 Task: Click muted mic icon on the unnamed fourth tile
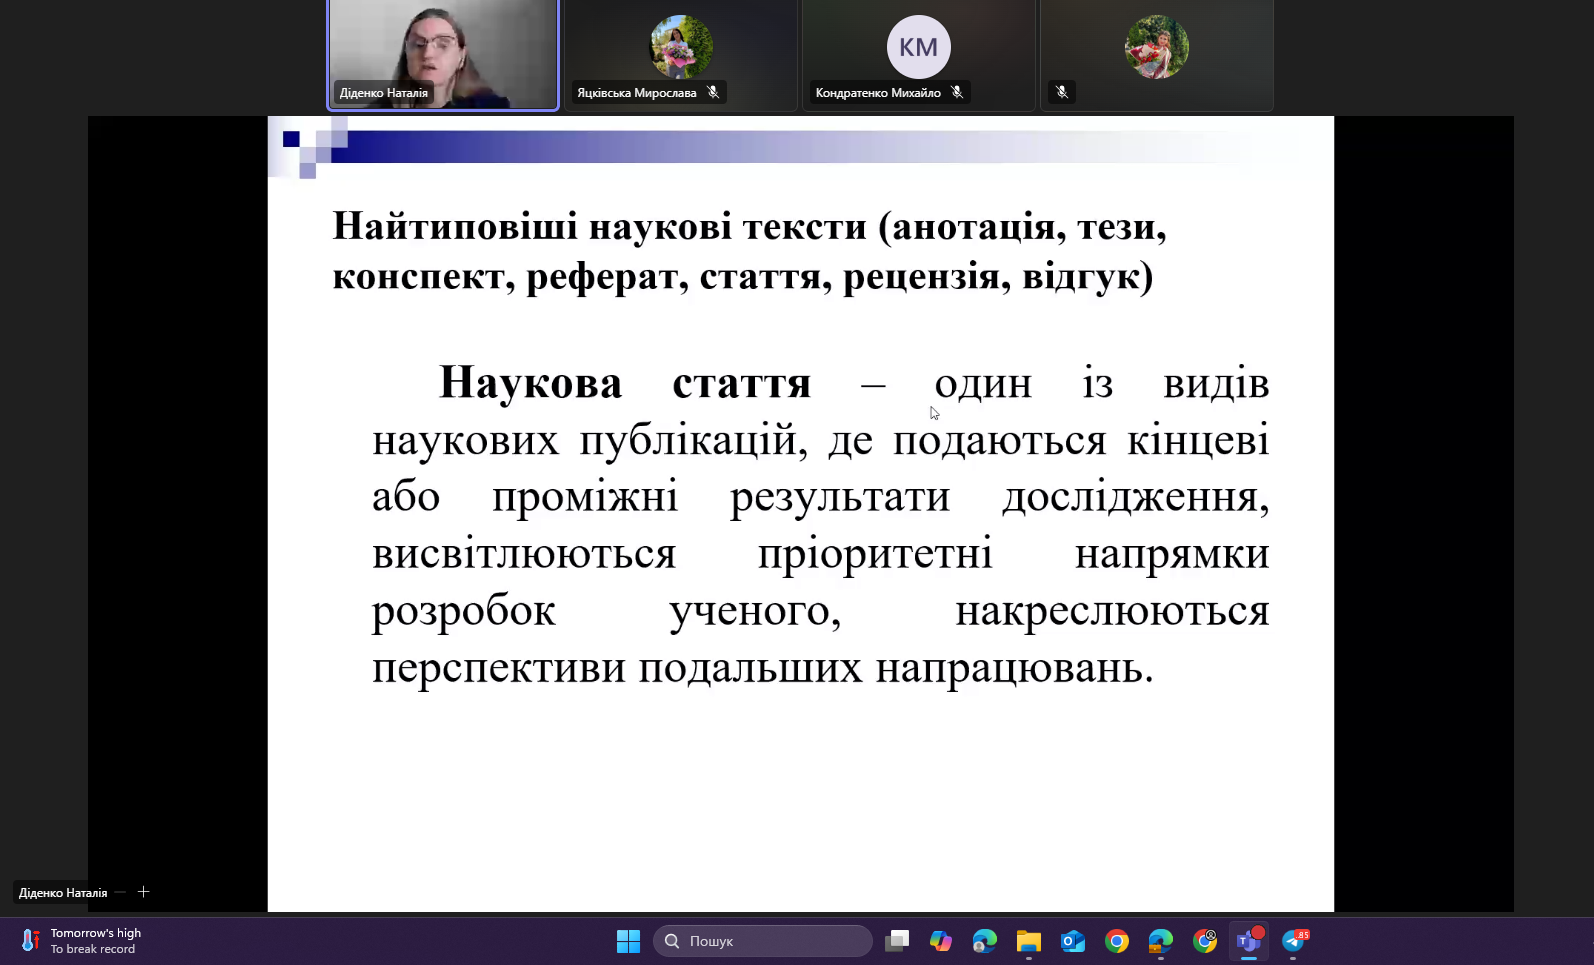1062,92
